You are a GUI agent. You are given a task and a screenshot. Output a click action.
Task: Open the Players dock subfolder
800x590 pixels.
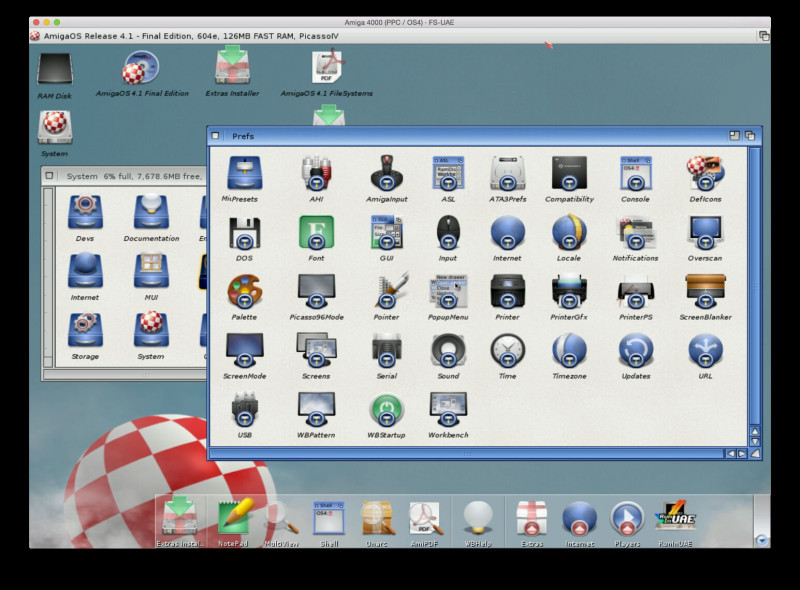(x=627, y=518)
